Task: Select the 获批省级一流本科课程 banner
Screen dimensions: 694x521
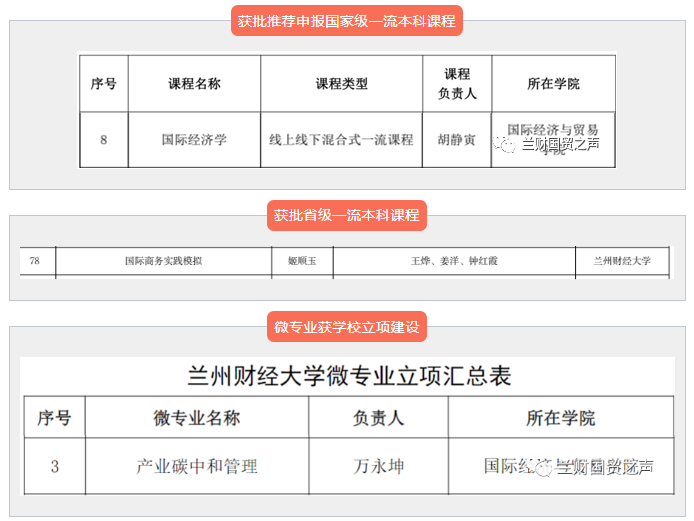Action: [347, 215]
